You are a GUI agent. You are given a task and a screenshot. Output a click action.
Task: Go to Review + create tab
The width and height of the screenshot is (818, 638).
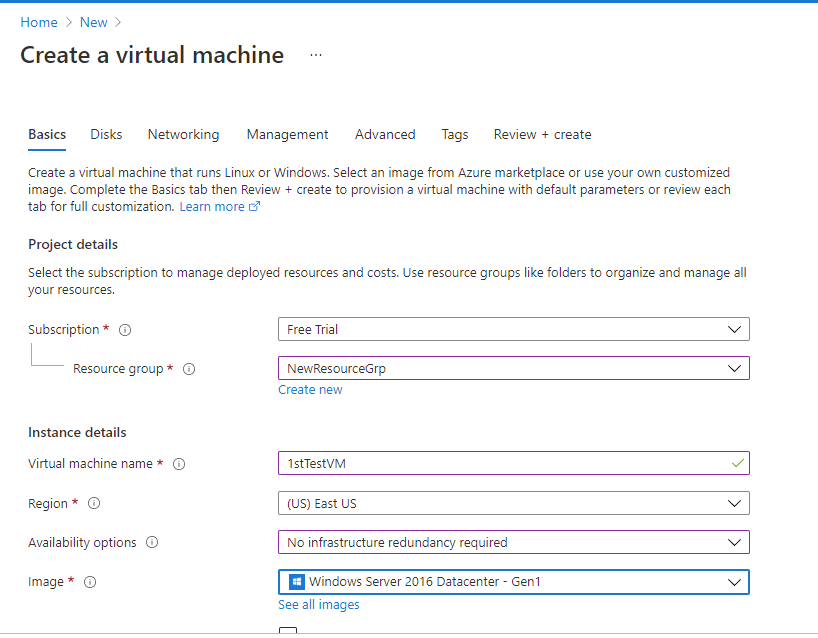pos(543,135)
